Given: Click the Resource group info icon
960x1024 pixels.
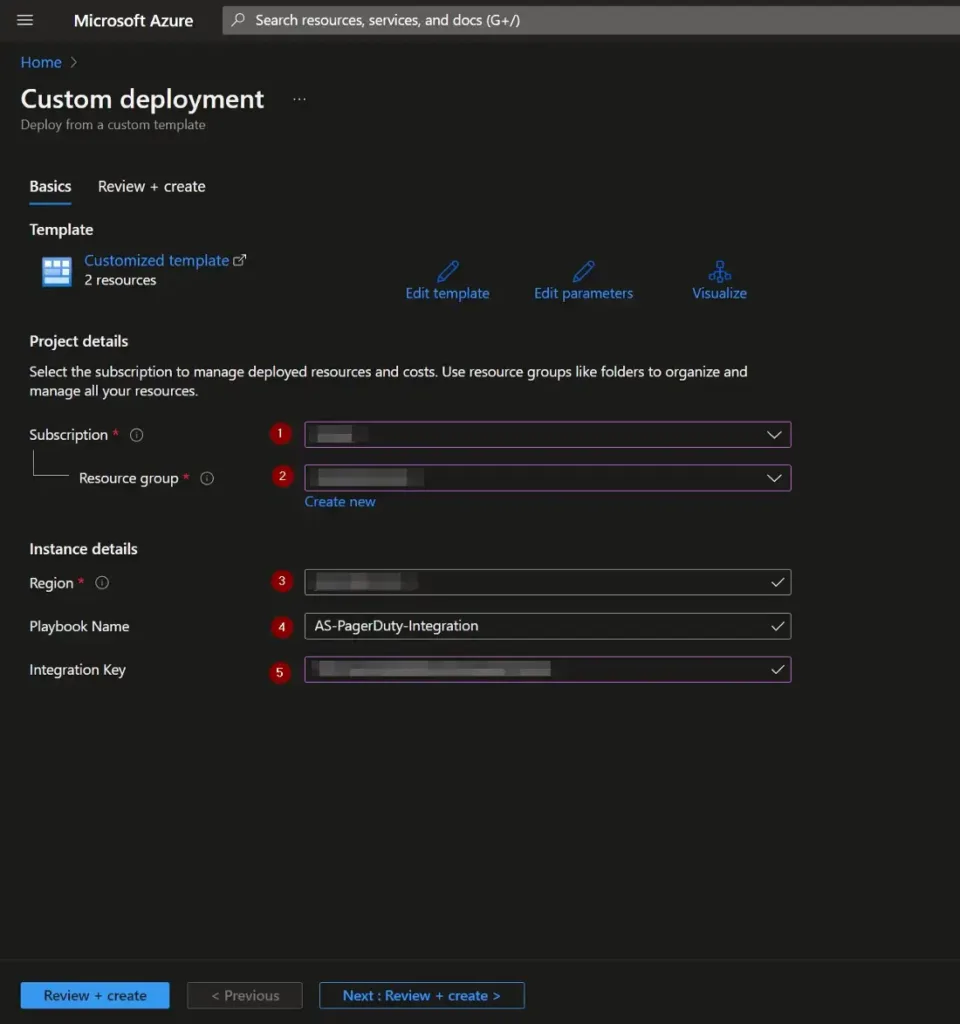Looking at the screenshot, I should (x=206, y=478).
